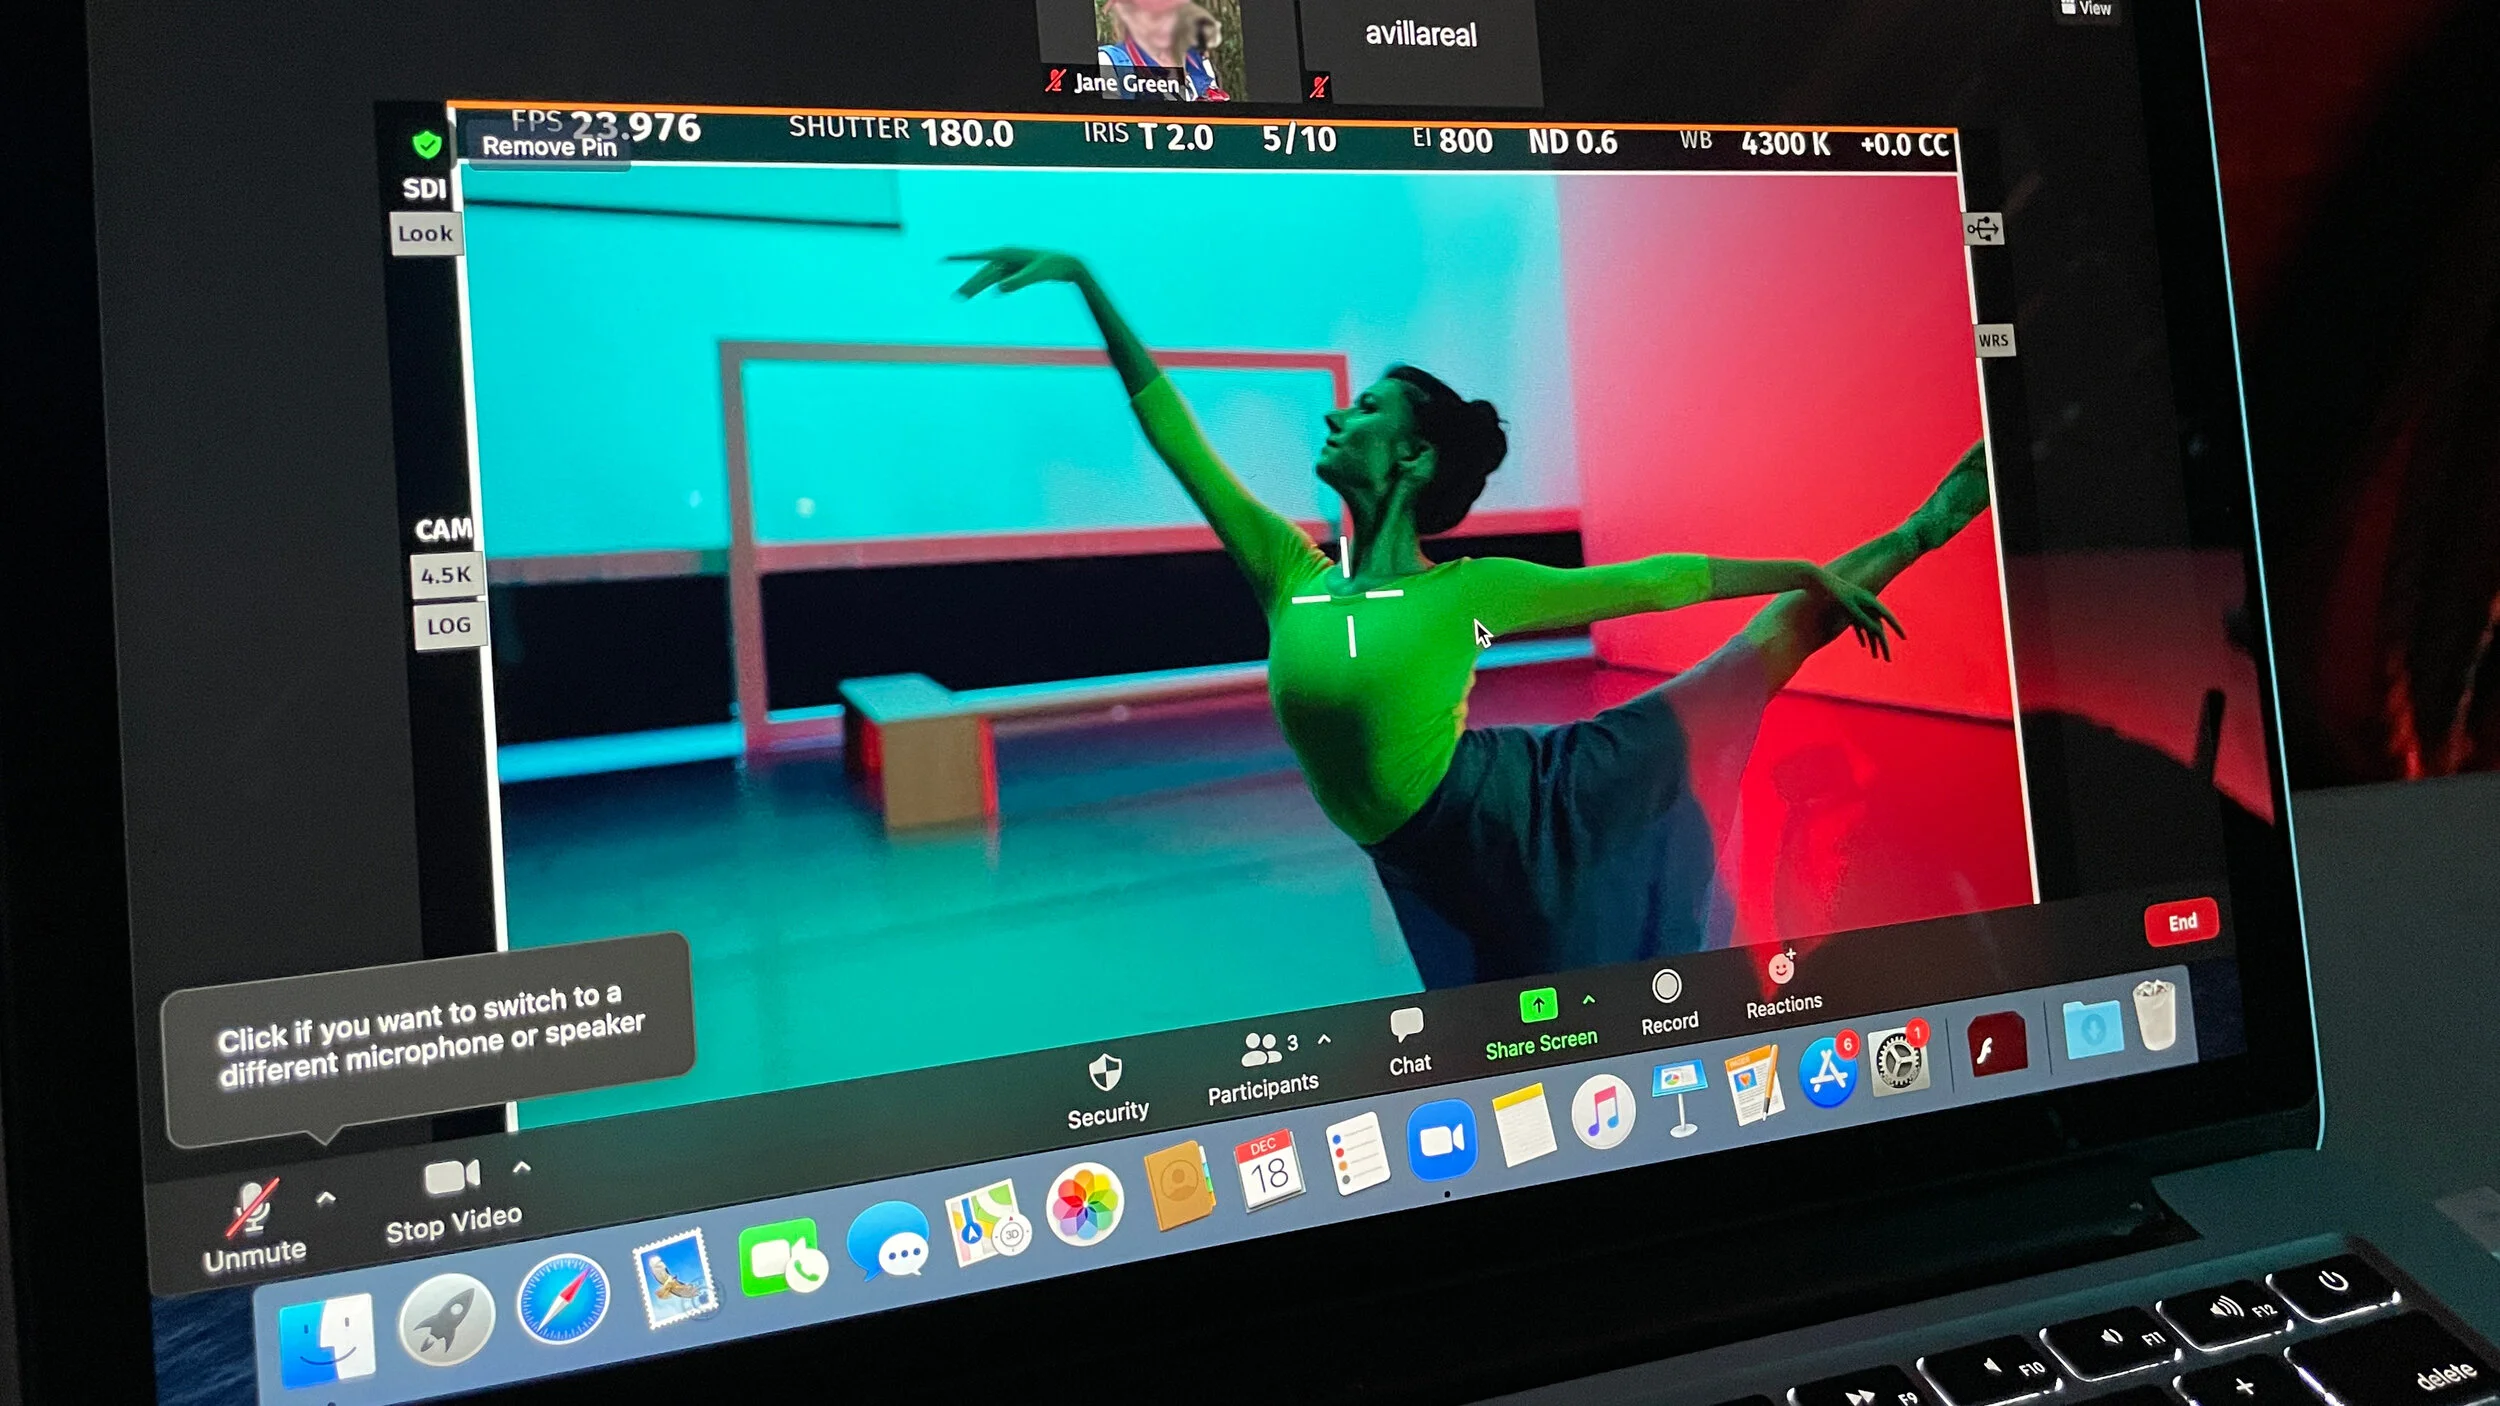Screen dimensions: 2500x1406
Task: Open Safari from the Dock
Action: [563, 1298]
